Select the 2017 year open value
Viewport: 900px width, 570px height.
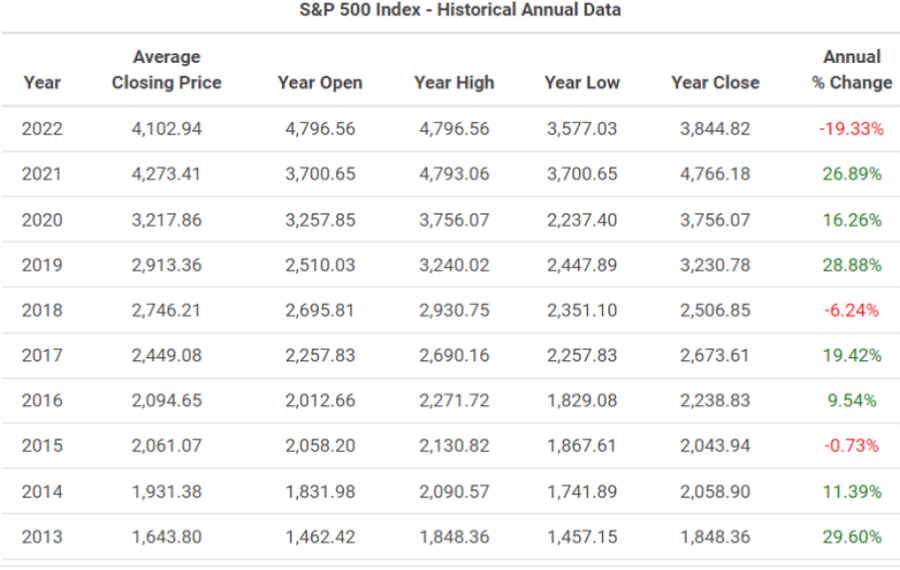pyautogui.click(x=320, y=355)
